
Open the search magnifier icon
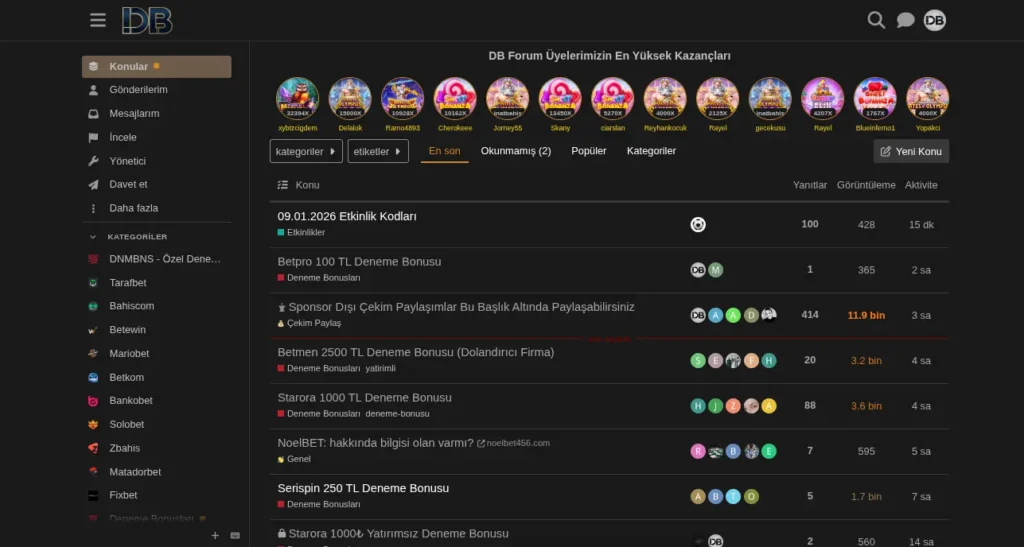point(876,20)
